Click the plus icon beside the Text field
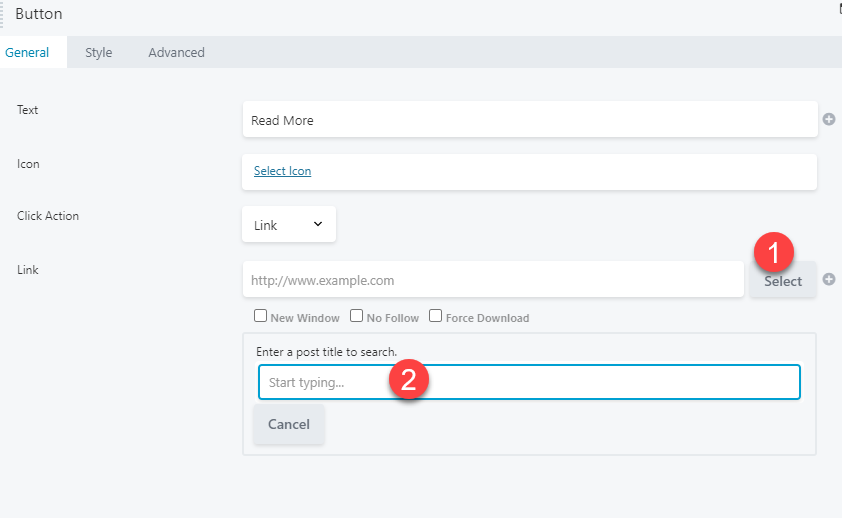The image size is (842, 518). (x=829, y=119)
